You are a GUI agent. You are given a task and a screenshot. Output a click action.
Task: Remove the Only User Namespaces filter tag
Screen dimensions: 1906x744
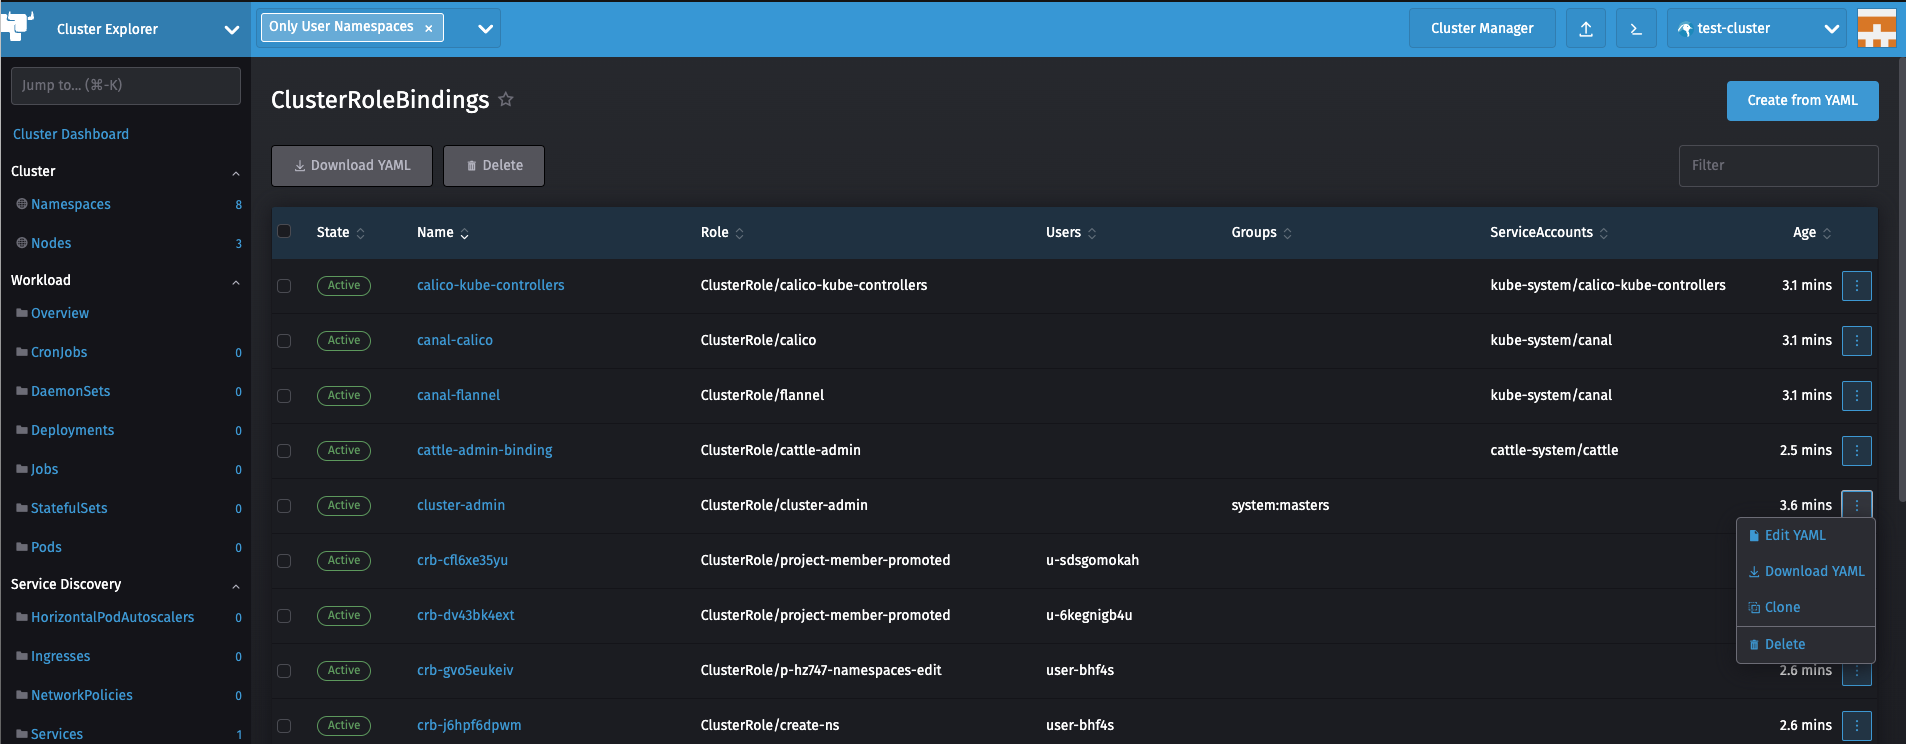click(429, 28)
